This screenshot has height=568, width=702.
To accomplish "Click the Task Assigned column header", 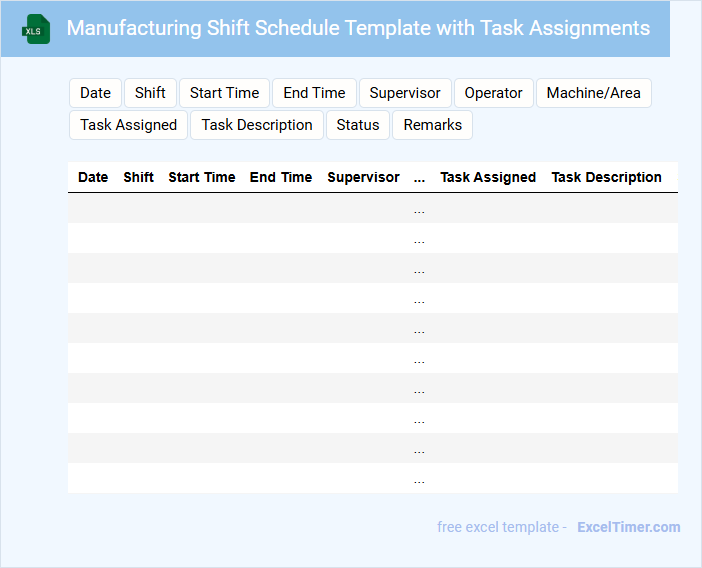I will (488, 177).
